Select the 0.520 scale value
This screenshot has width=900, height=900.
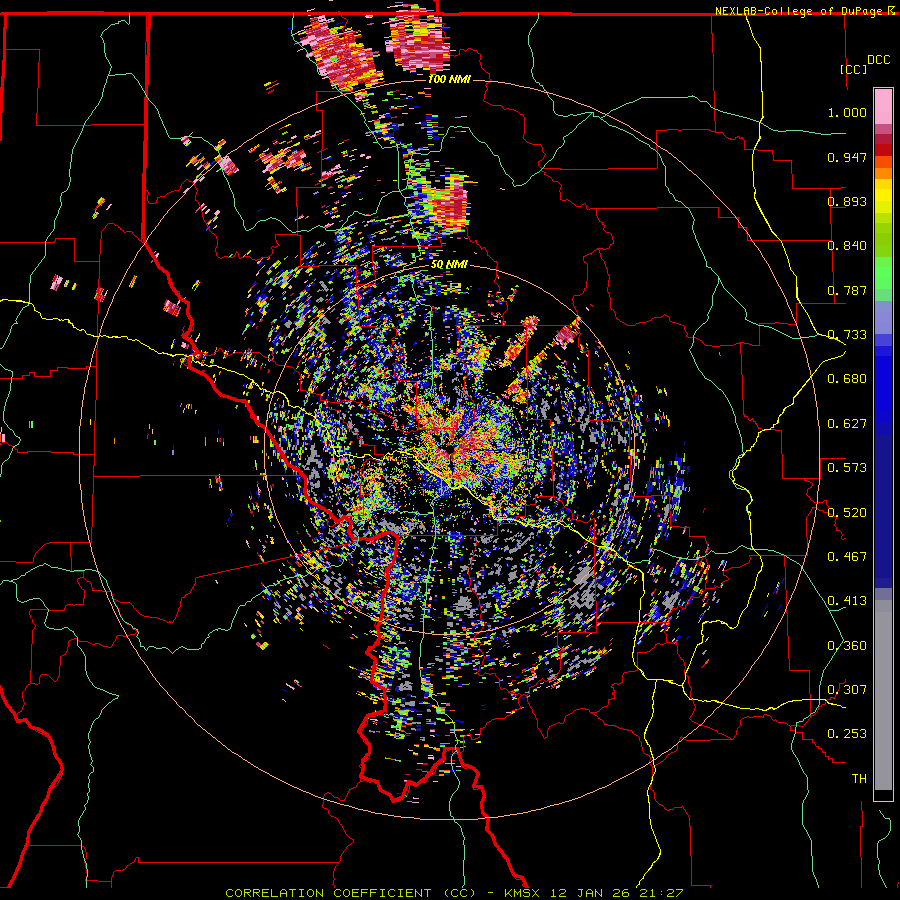(x=847, y=513)
